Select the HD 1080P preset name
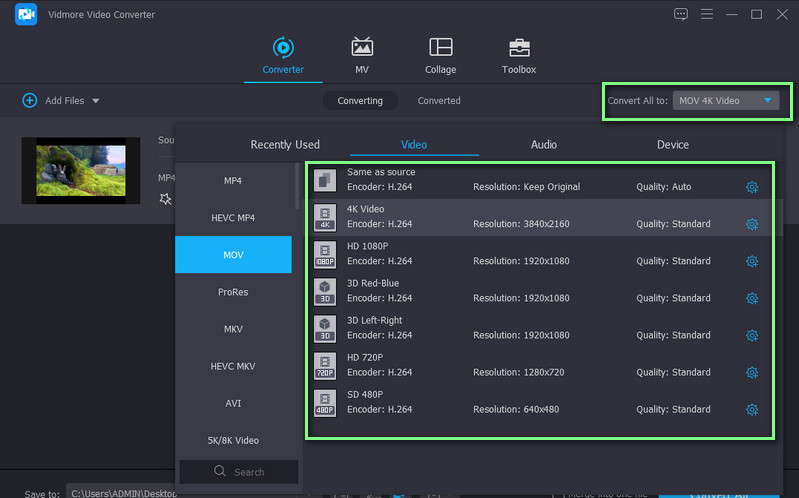The width and height of the screenshot is (799, 498). (367, 246)
